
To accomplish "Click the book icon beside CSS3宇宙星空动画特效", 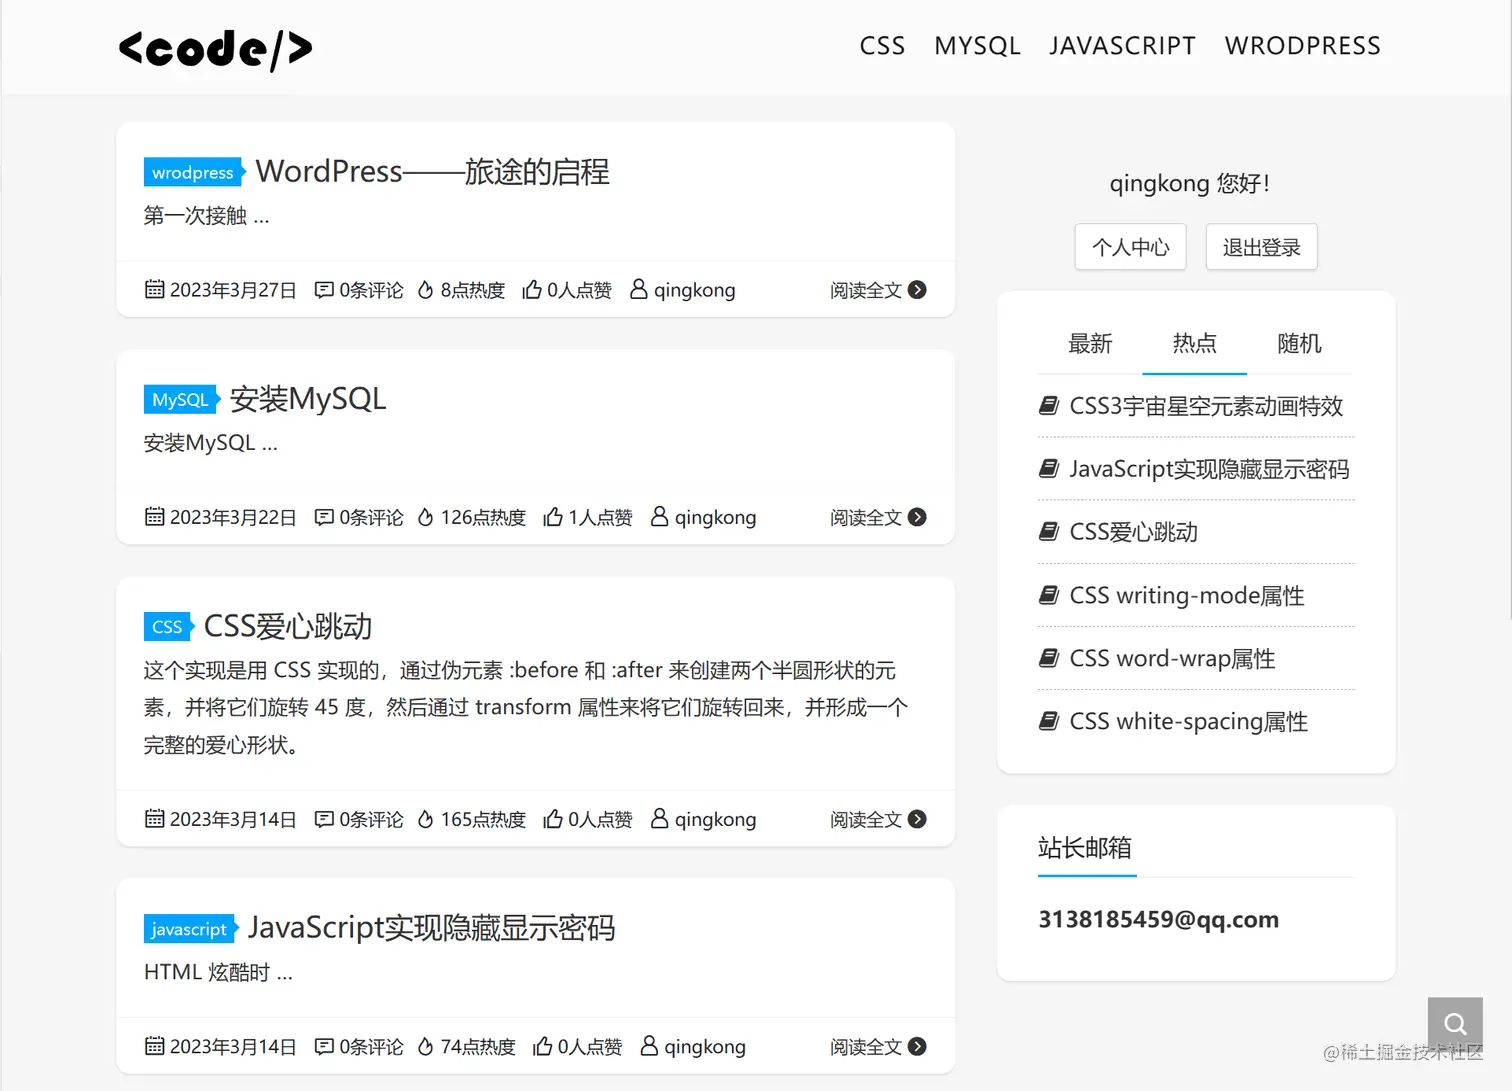I will click(1048, 405).
